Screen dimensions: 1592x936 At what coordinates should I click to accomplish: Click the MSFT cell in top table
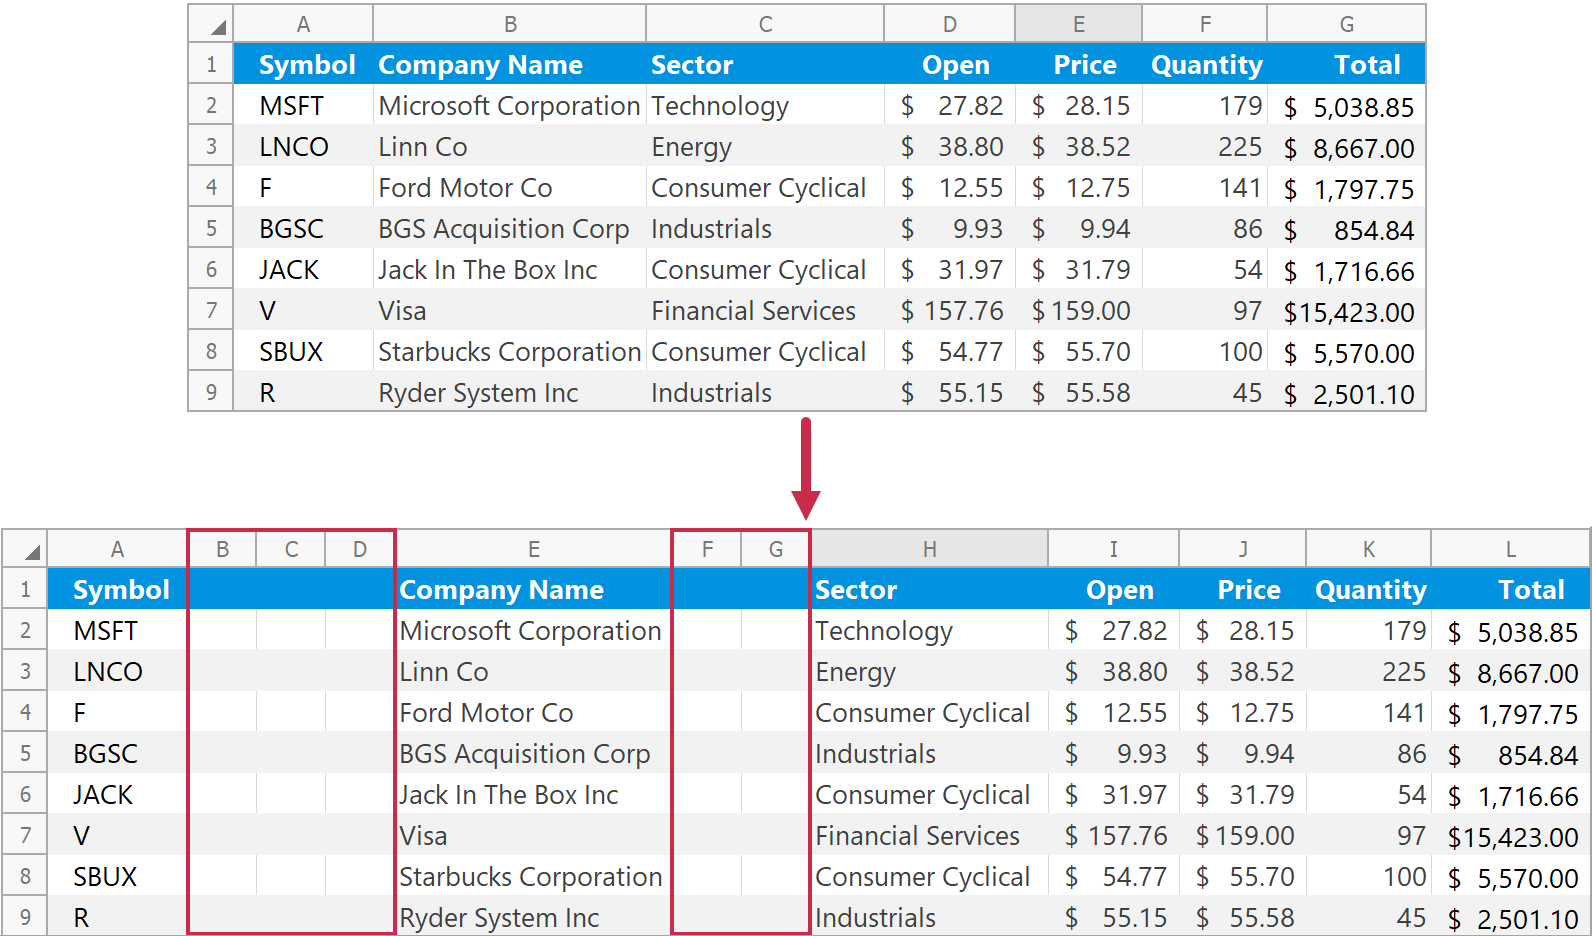click(x=291, y=106)
